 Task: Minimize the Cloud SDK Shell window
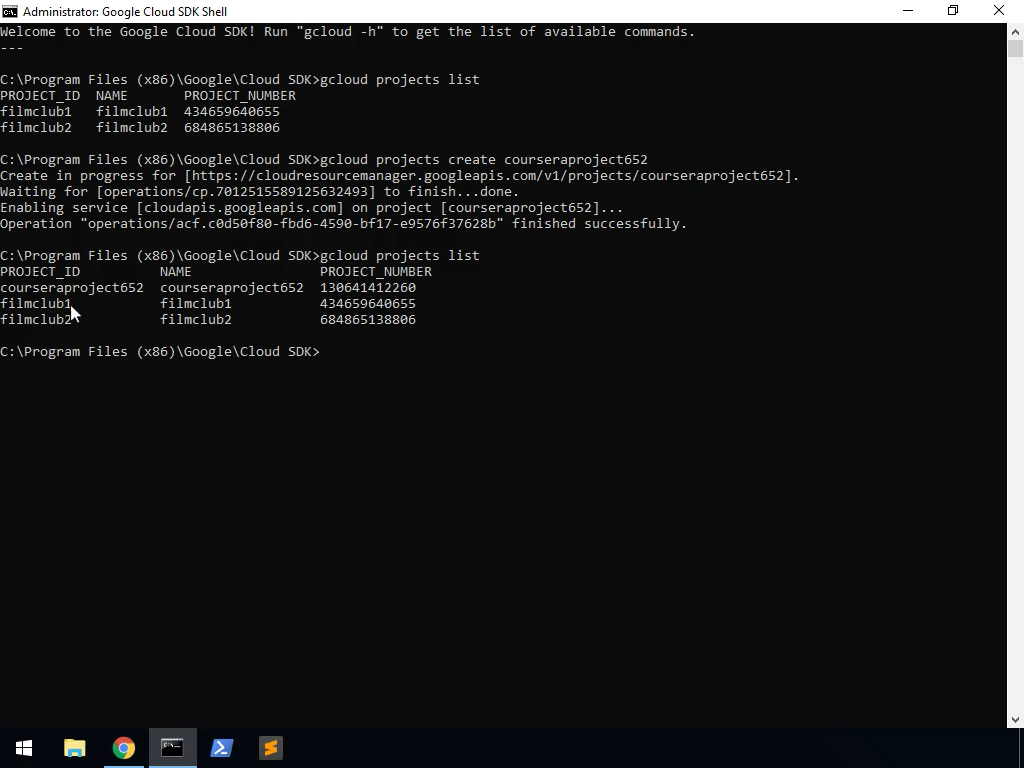pos(908,11)
